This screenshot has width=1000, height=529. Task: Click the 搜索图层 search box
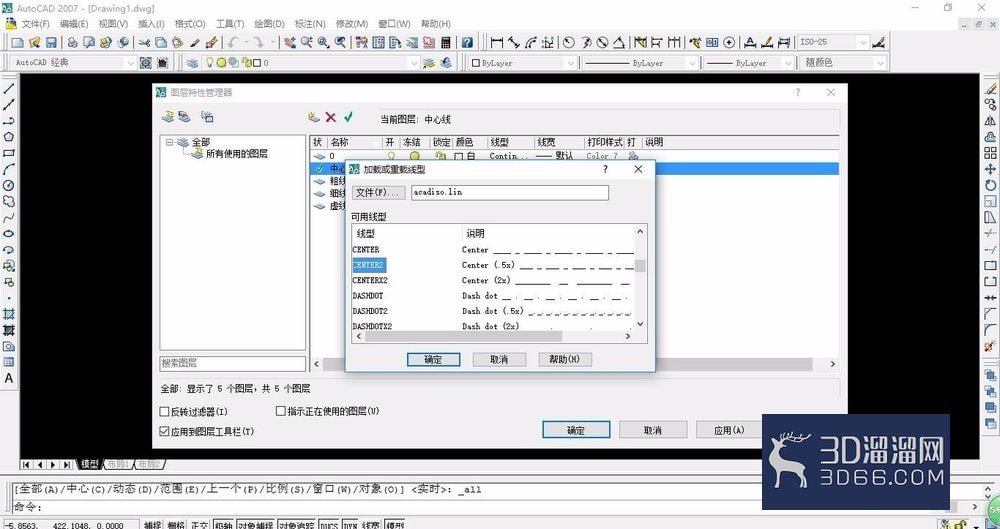pyautogui.click(x=233, y=363)
